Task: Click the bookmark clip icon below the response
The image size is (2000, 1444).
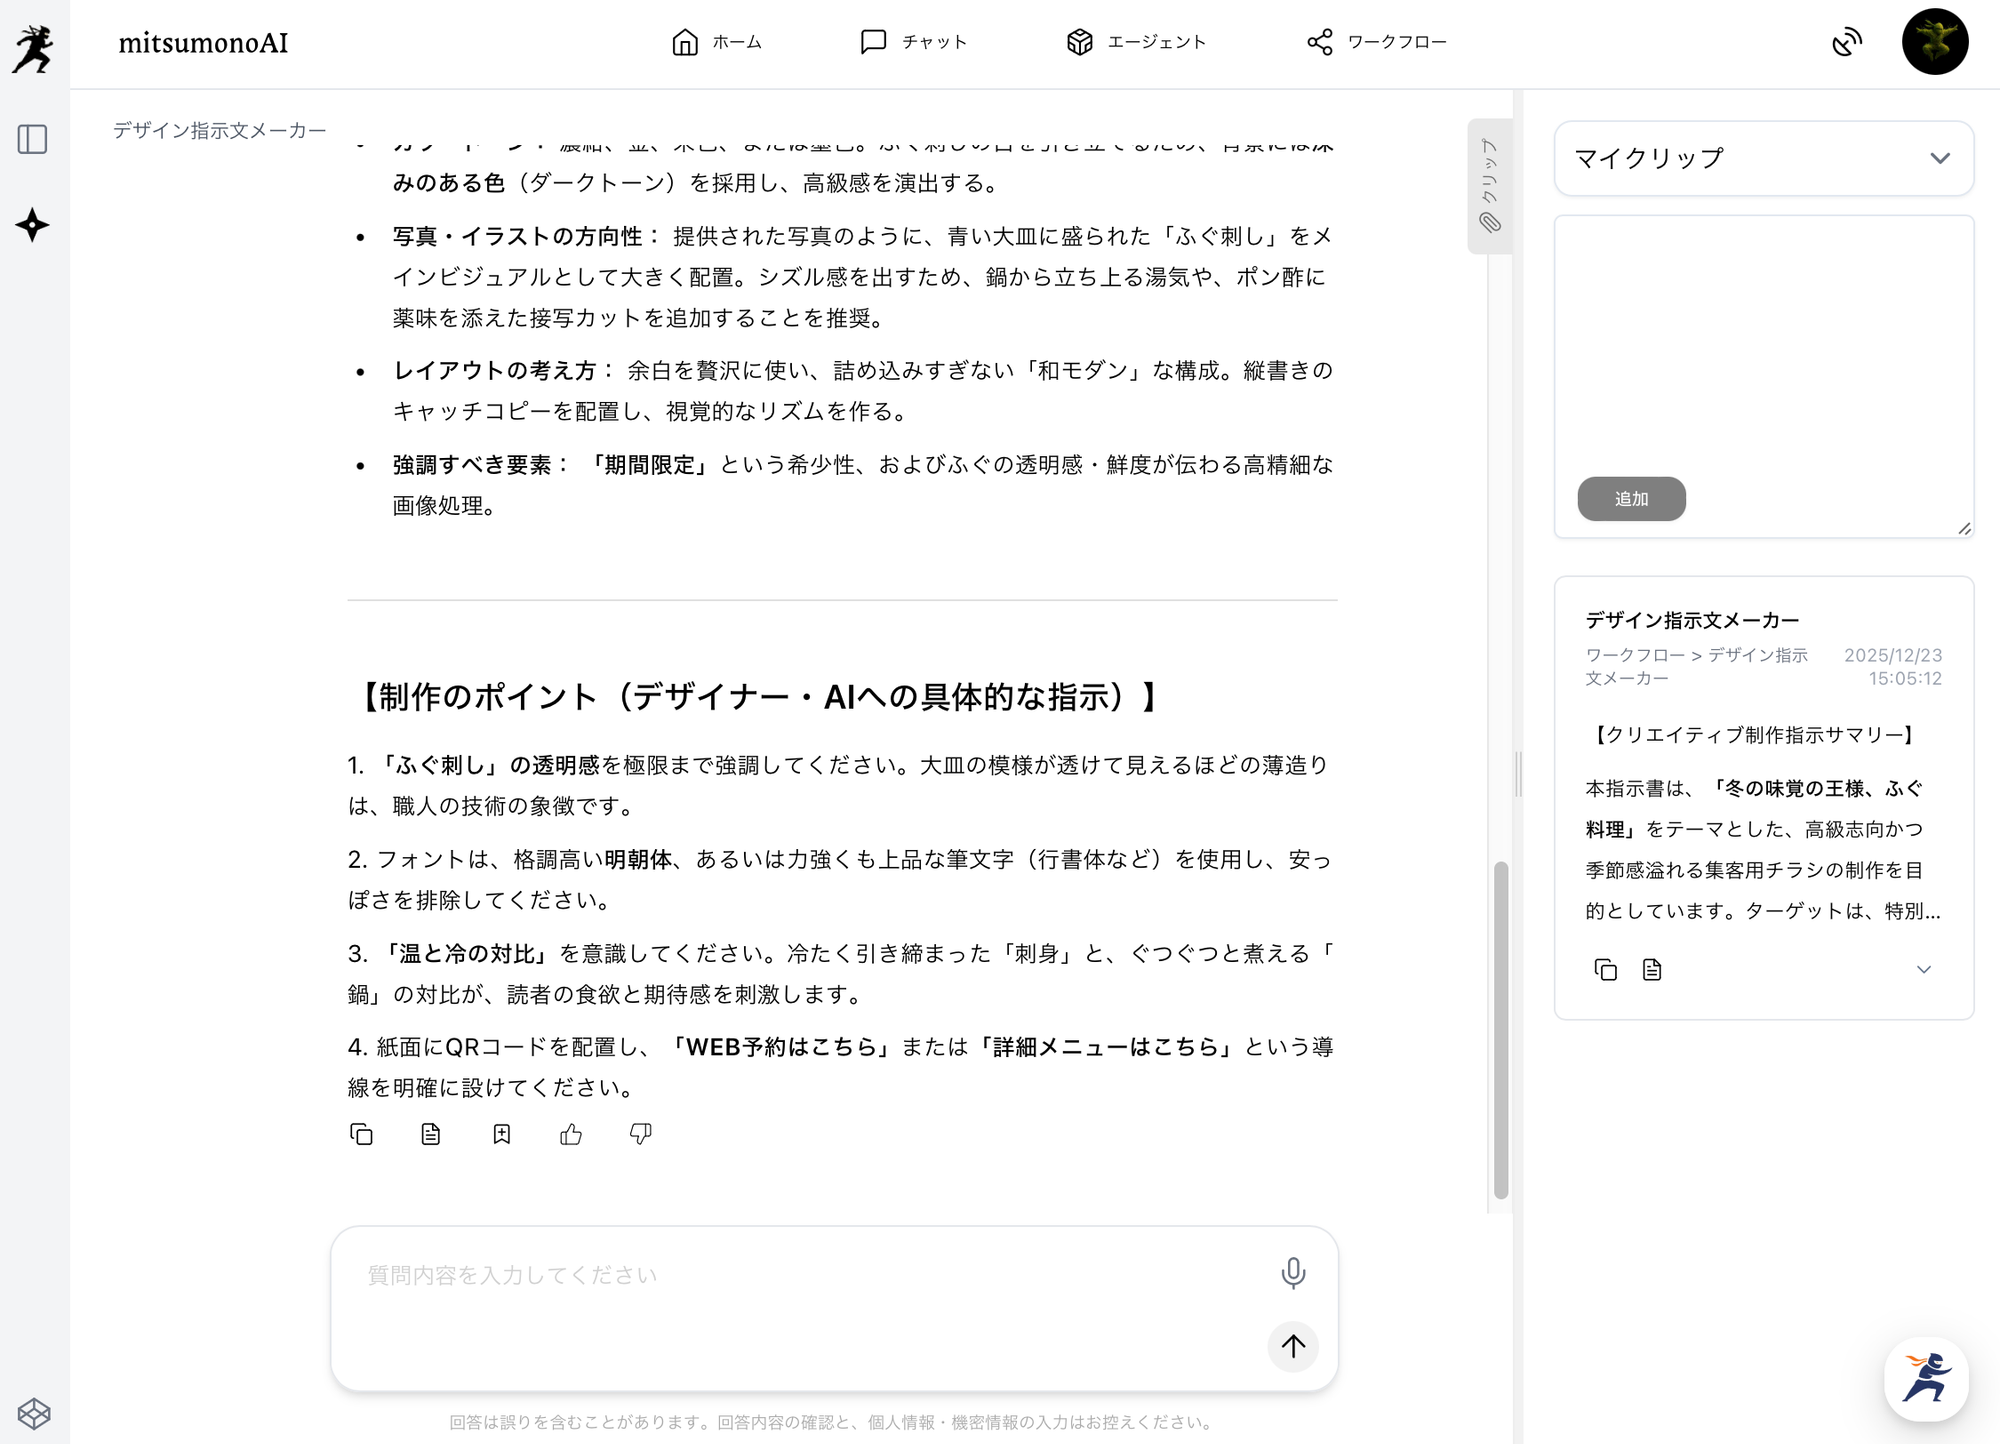Action: pyautogui.click(x=502, y=1134)
